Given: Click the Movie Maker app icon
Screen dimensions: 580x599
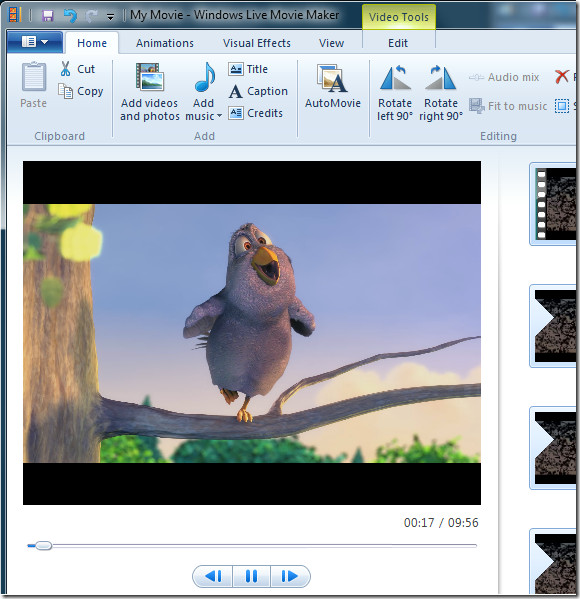Looking at the screenshot, I should pyautogui.click(x=14, y=15).
